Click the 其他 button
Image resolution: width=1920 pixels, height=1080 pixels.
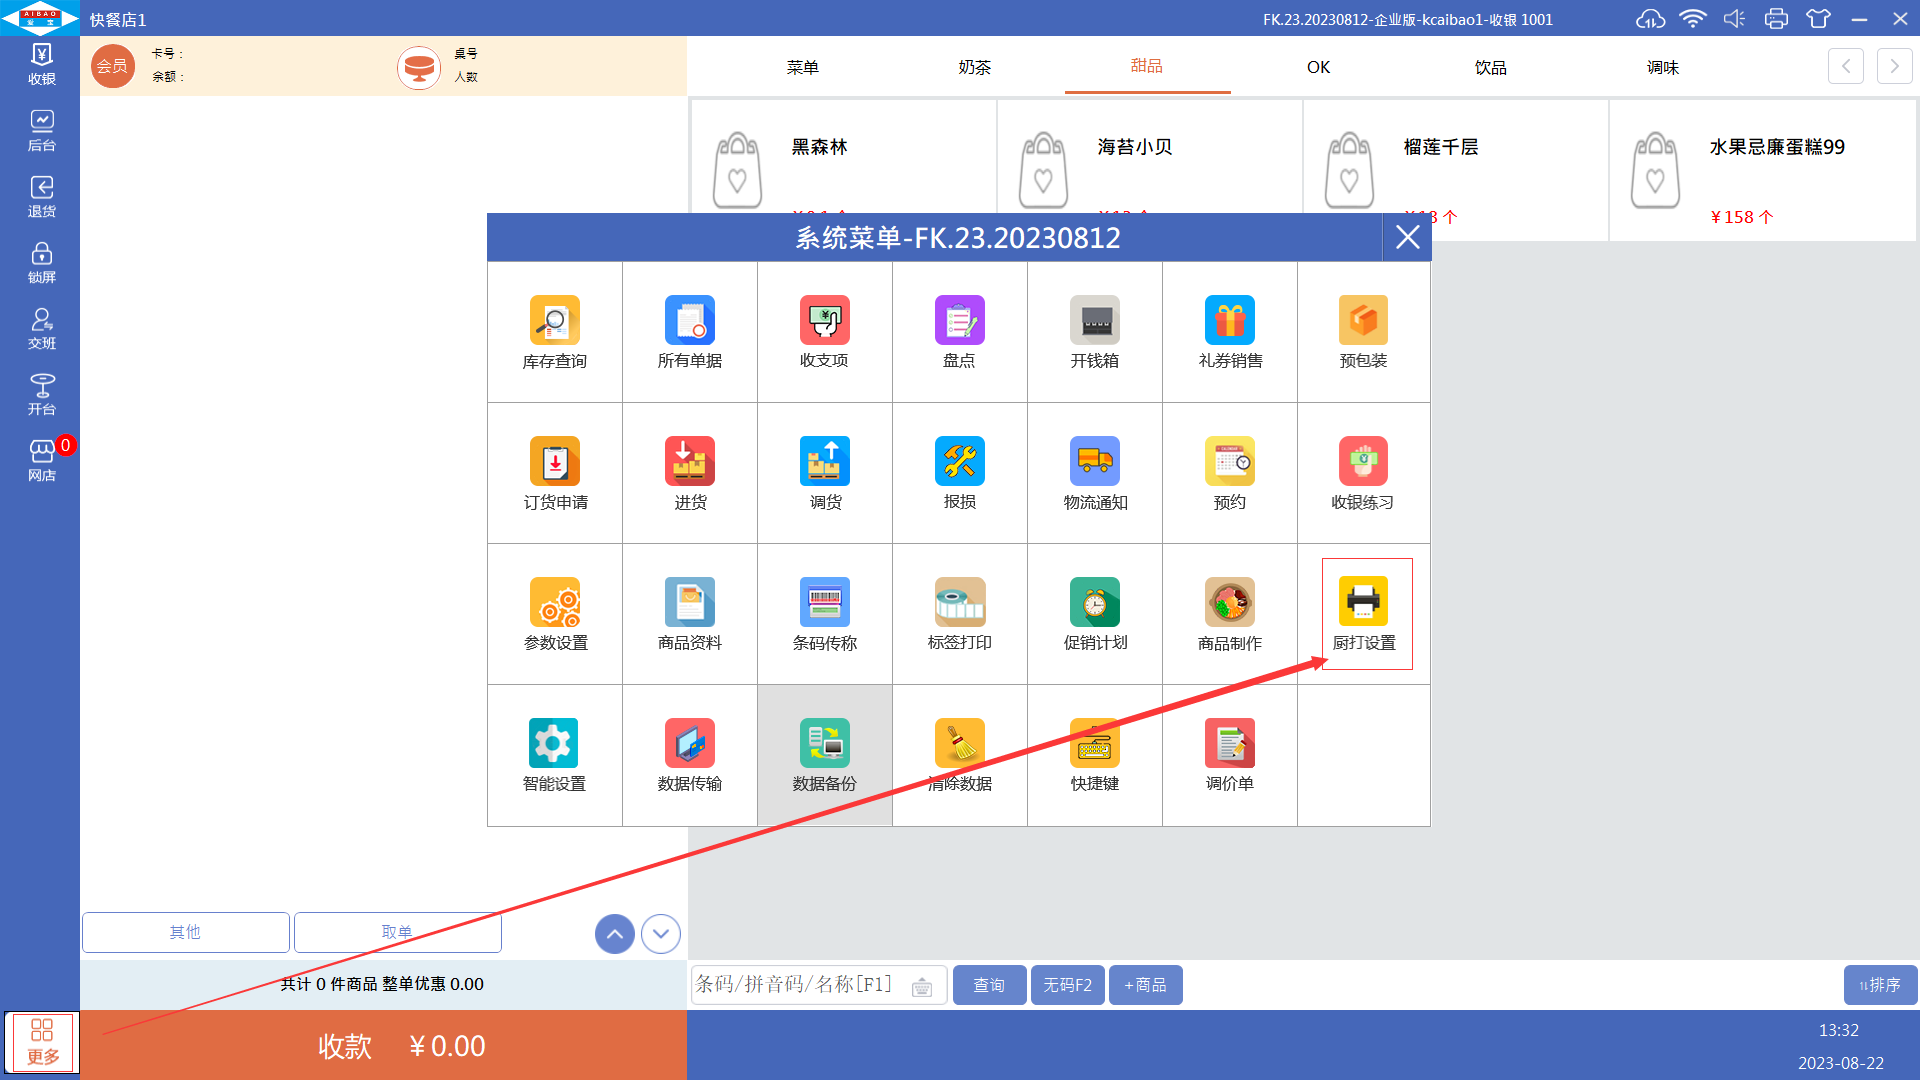(x=186, y=932)
